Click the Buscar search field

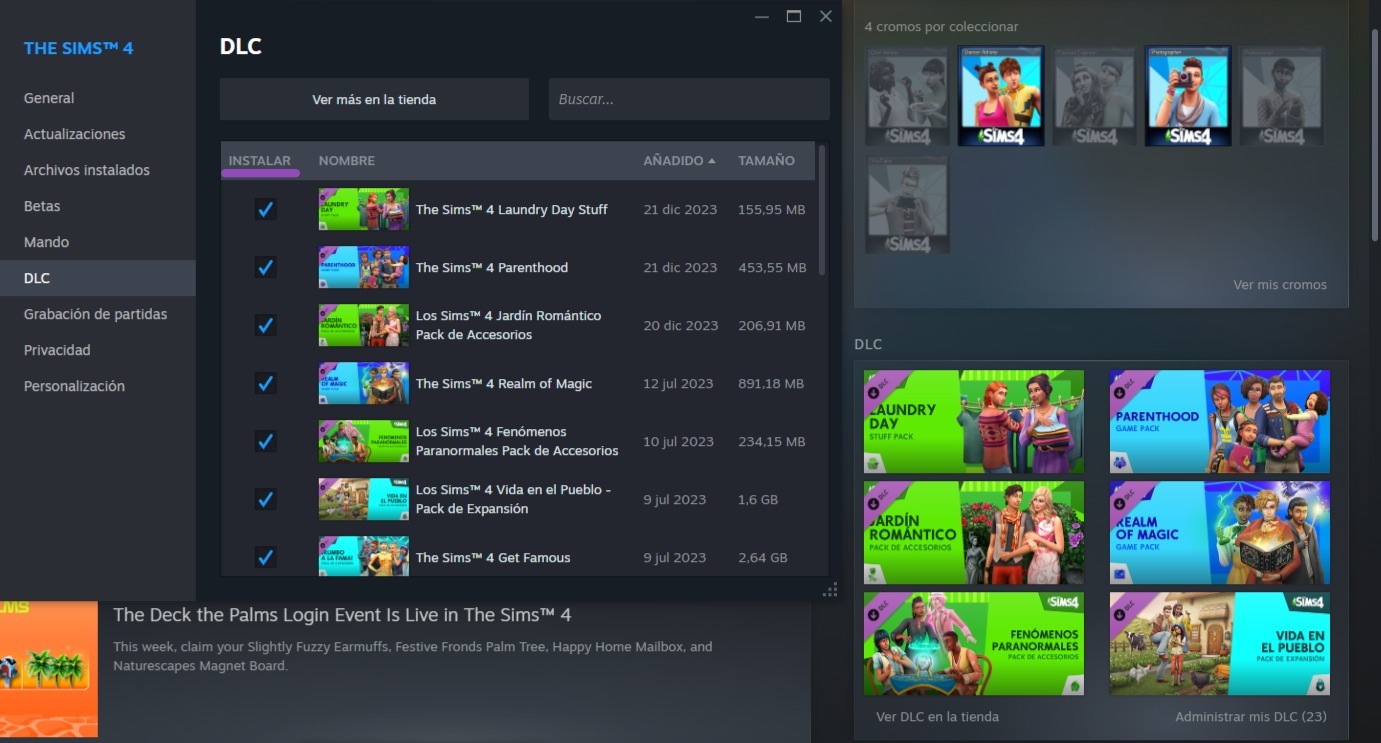coord(689,100)
